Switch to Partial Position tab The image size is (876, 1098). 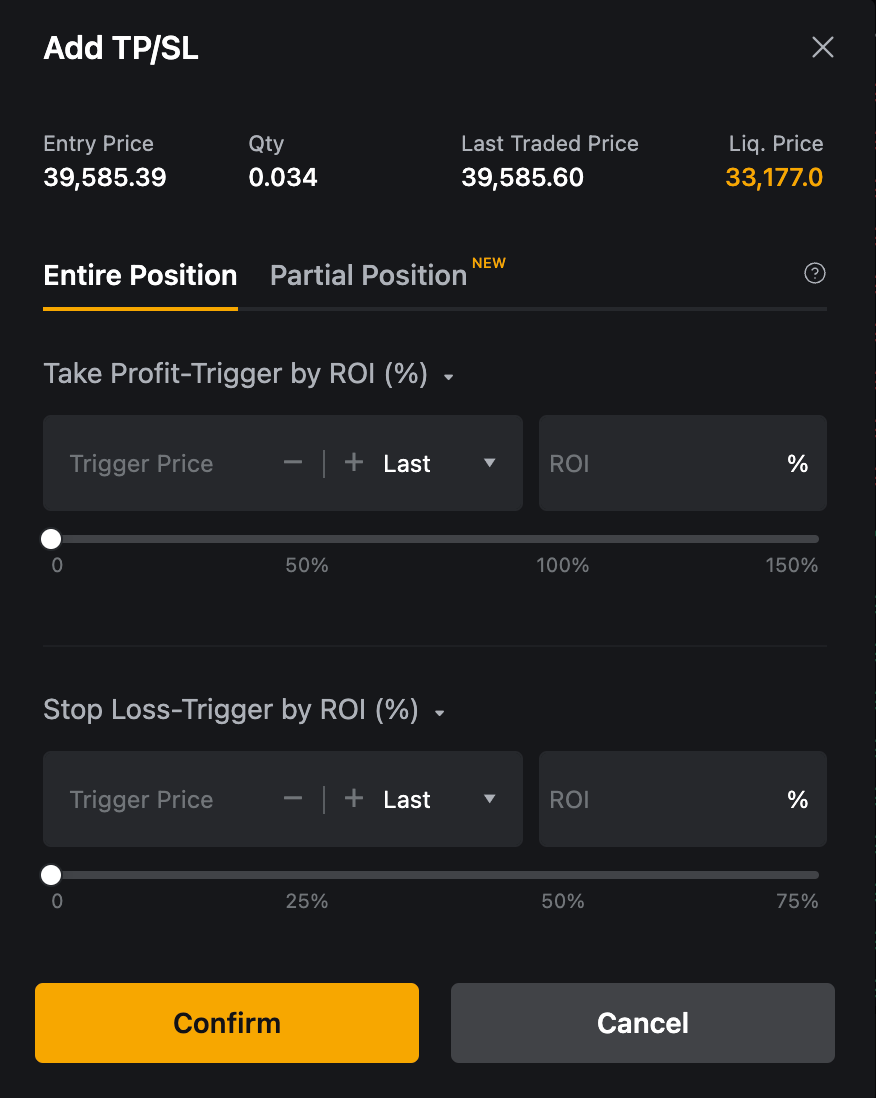pos(368,275)
